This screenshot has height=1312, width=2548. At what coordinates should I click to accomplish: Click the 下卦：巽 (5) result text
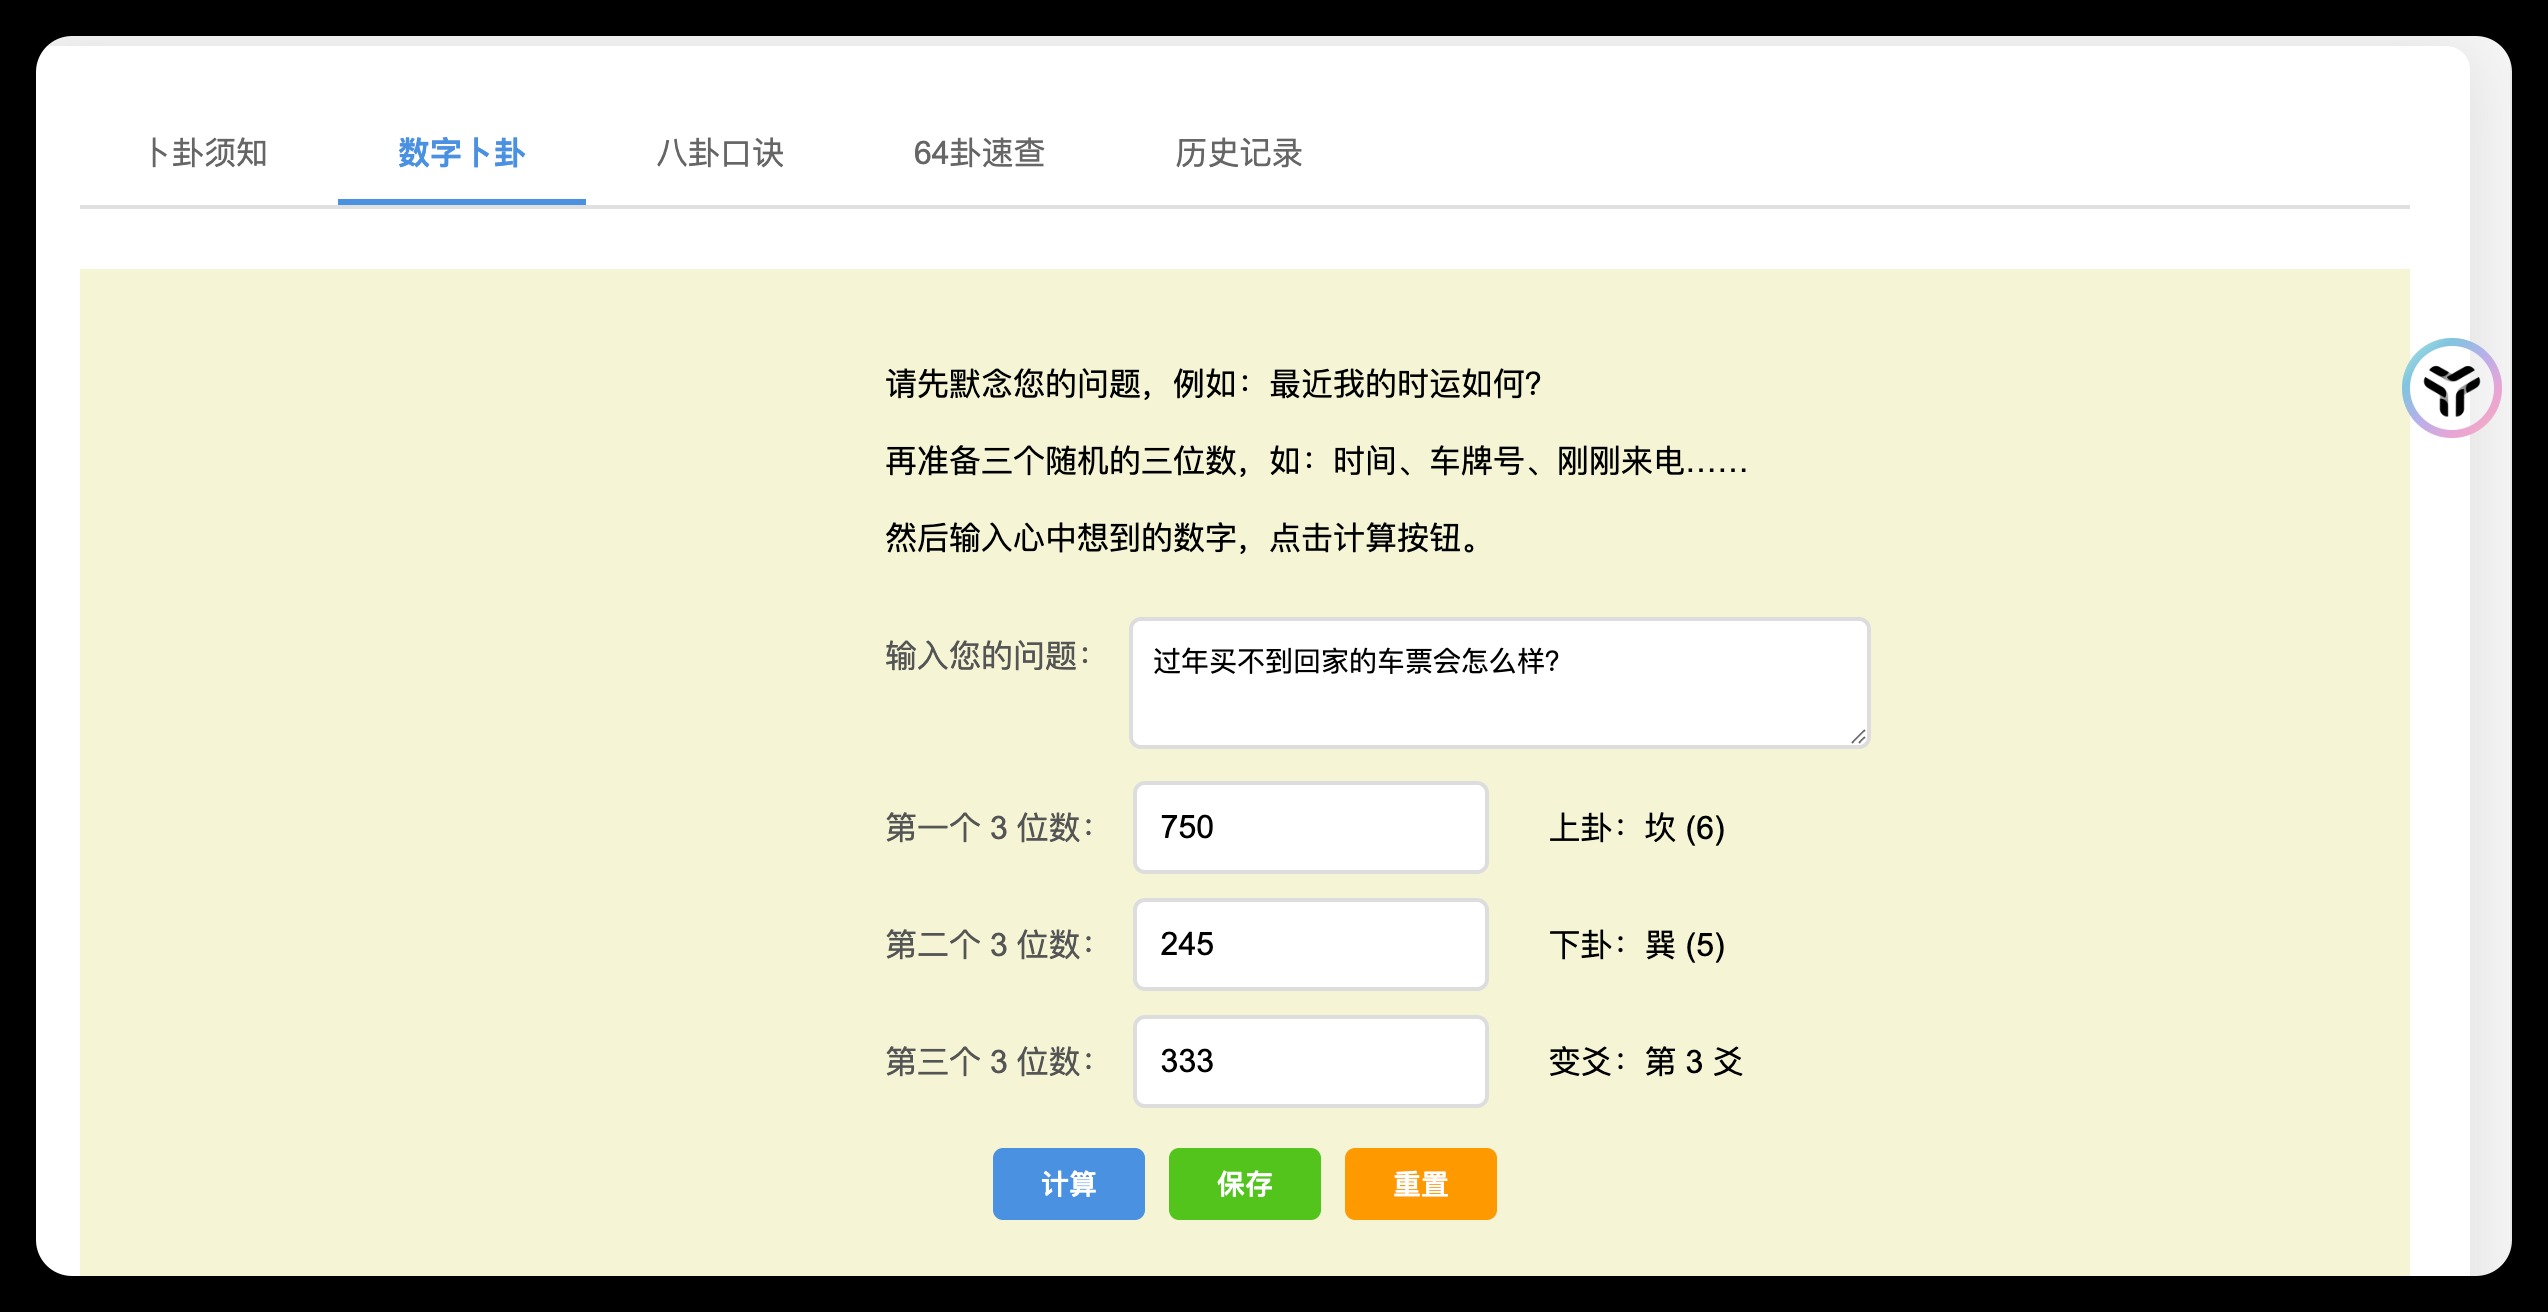[x=1637, y=945]
